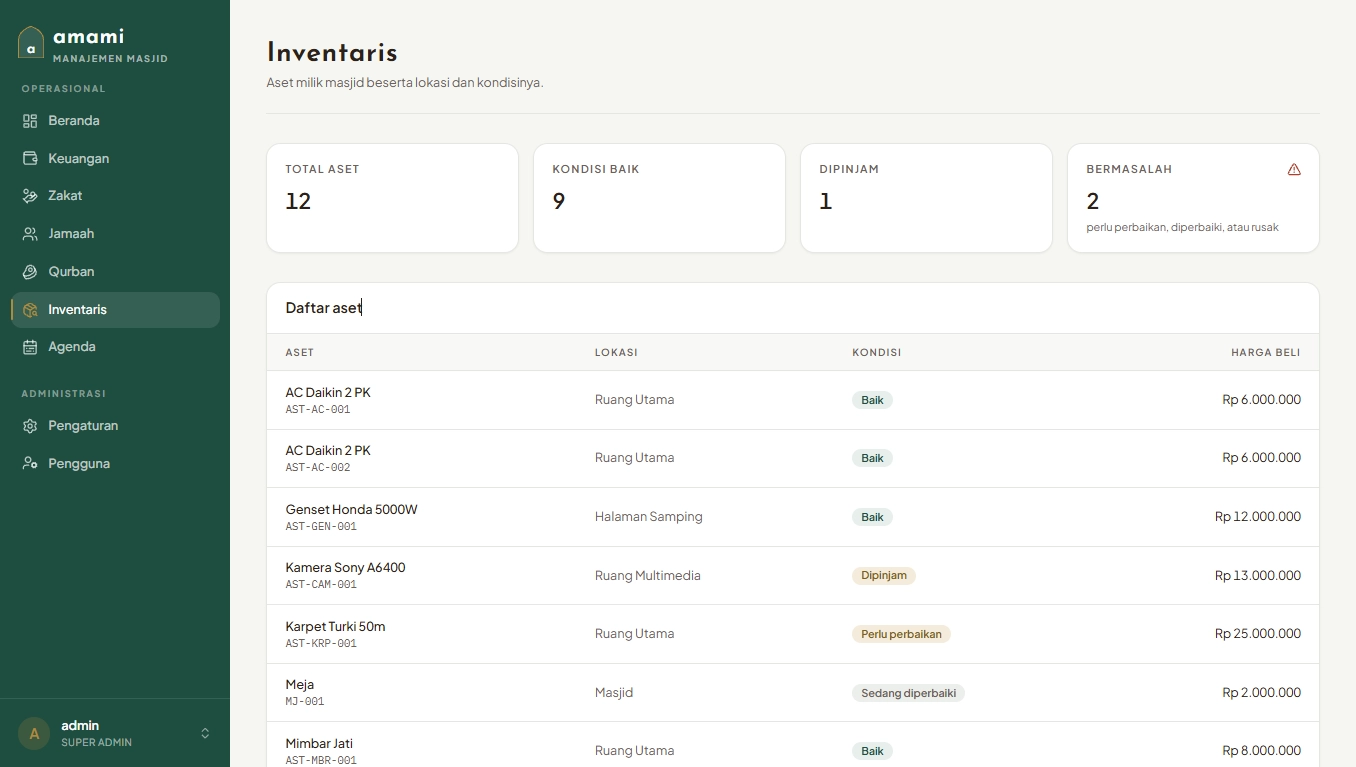Screen dimensions: 1356x767
Task: Click the Bermasalah warning triangle icon
Action: (1294, 169)
